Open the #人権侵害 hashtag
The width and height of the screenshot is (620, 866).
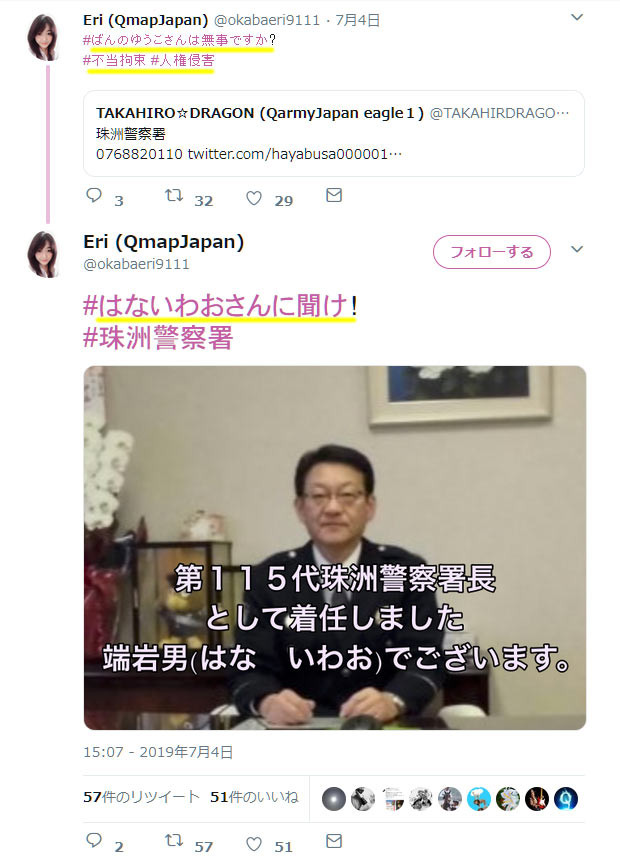182,60
